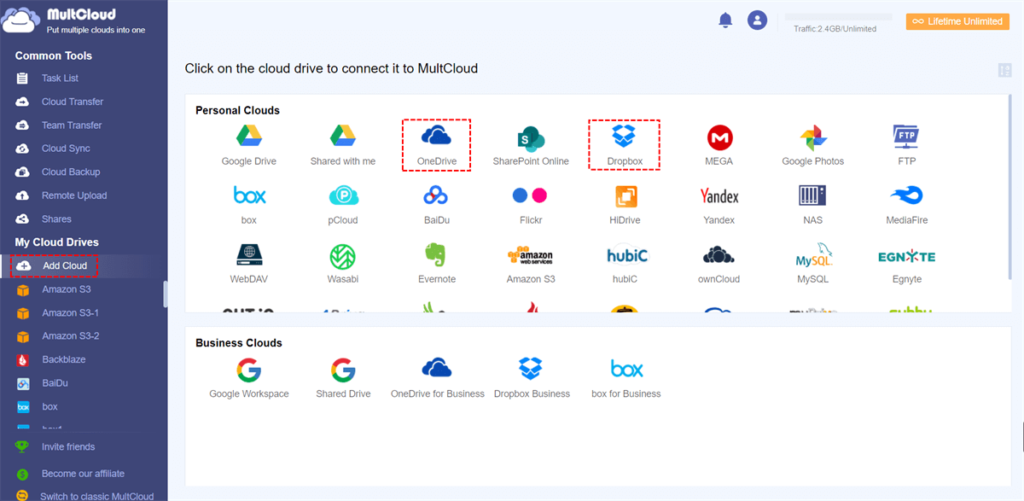Open the user account avatar
The image size is (1024, 501).
(x=757, y=20)
